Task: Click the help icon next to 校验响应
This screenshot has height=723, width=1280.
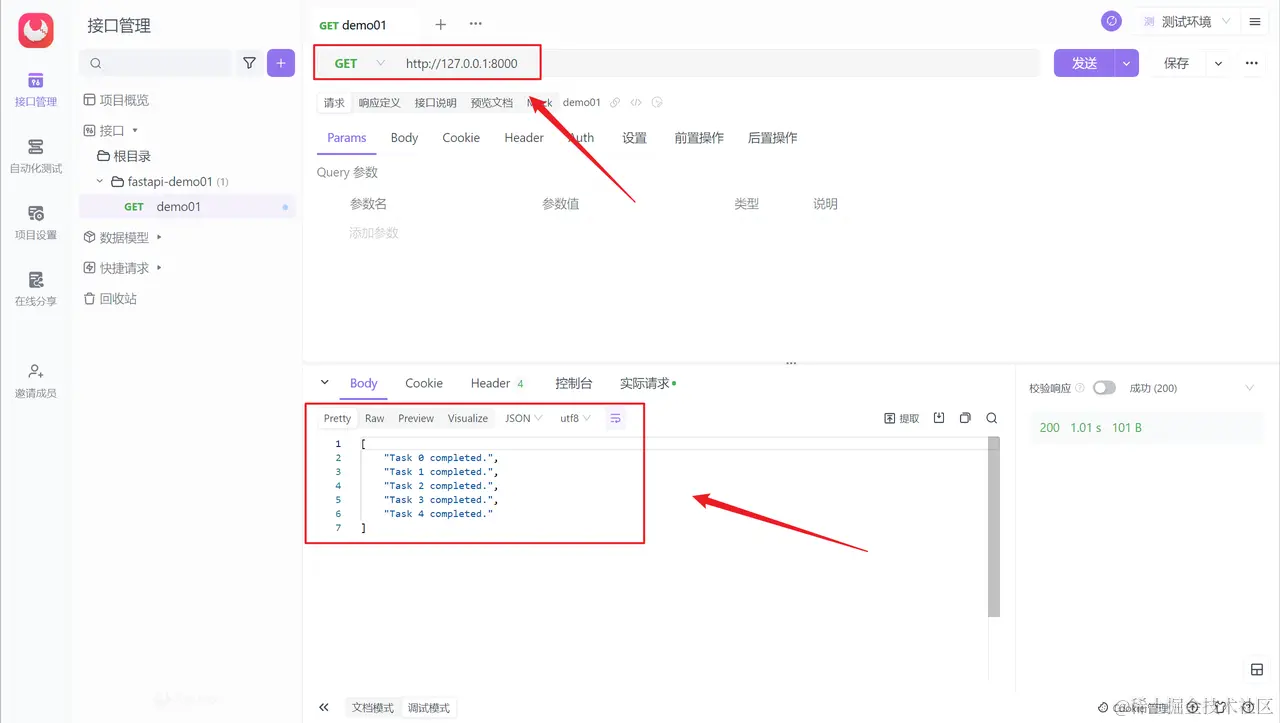Action: (1079, 388)
